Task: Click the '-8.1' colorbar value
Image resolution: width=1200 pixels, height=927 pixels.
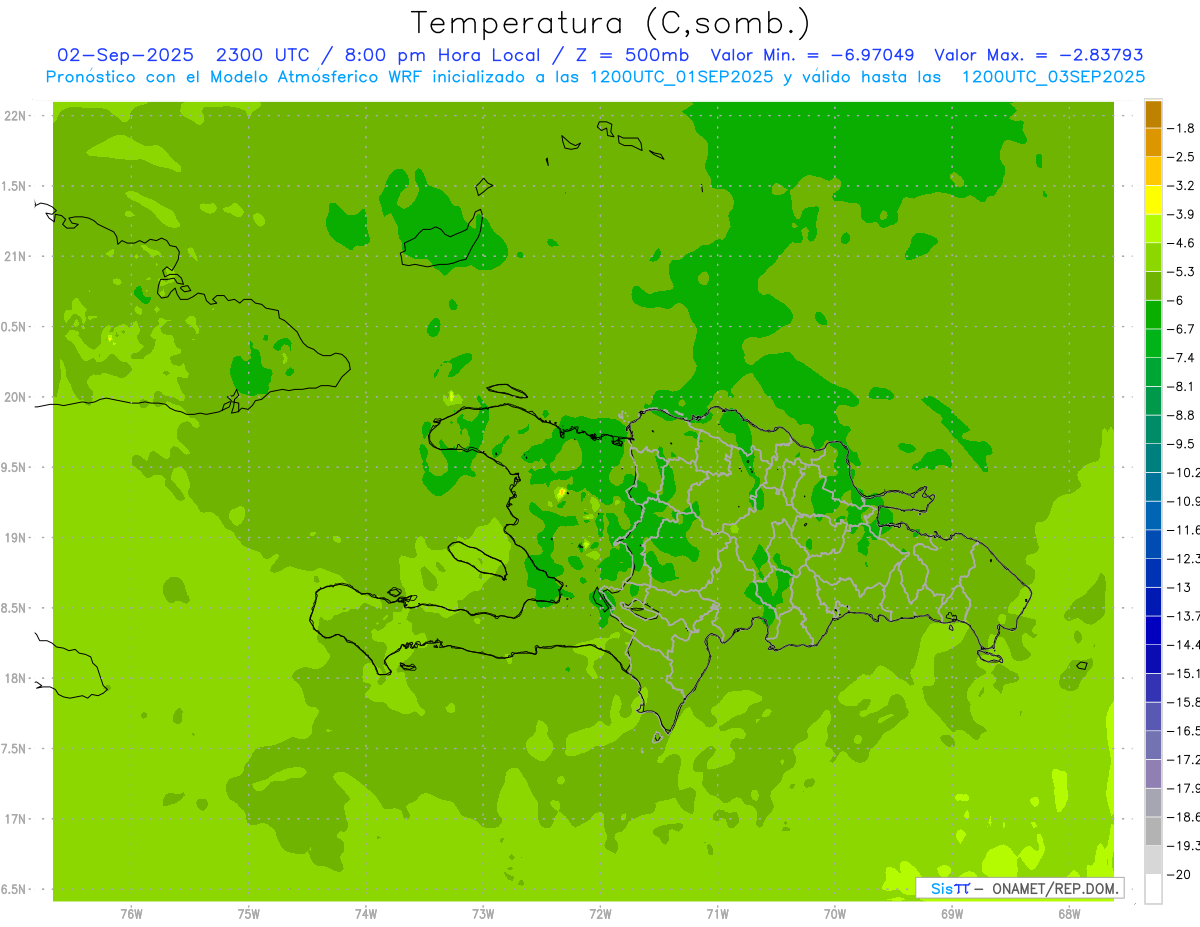Action: (1182, 386)
